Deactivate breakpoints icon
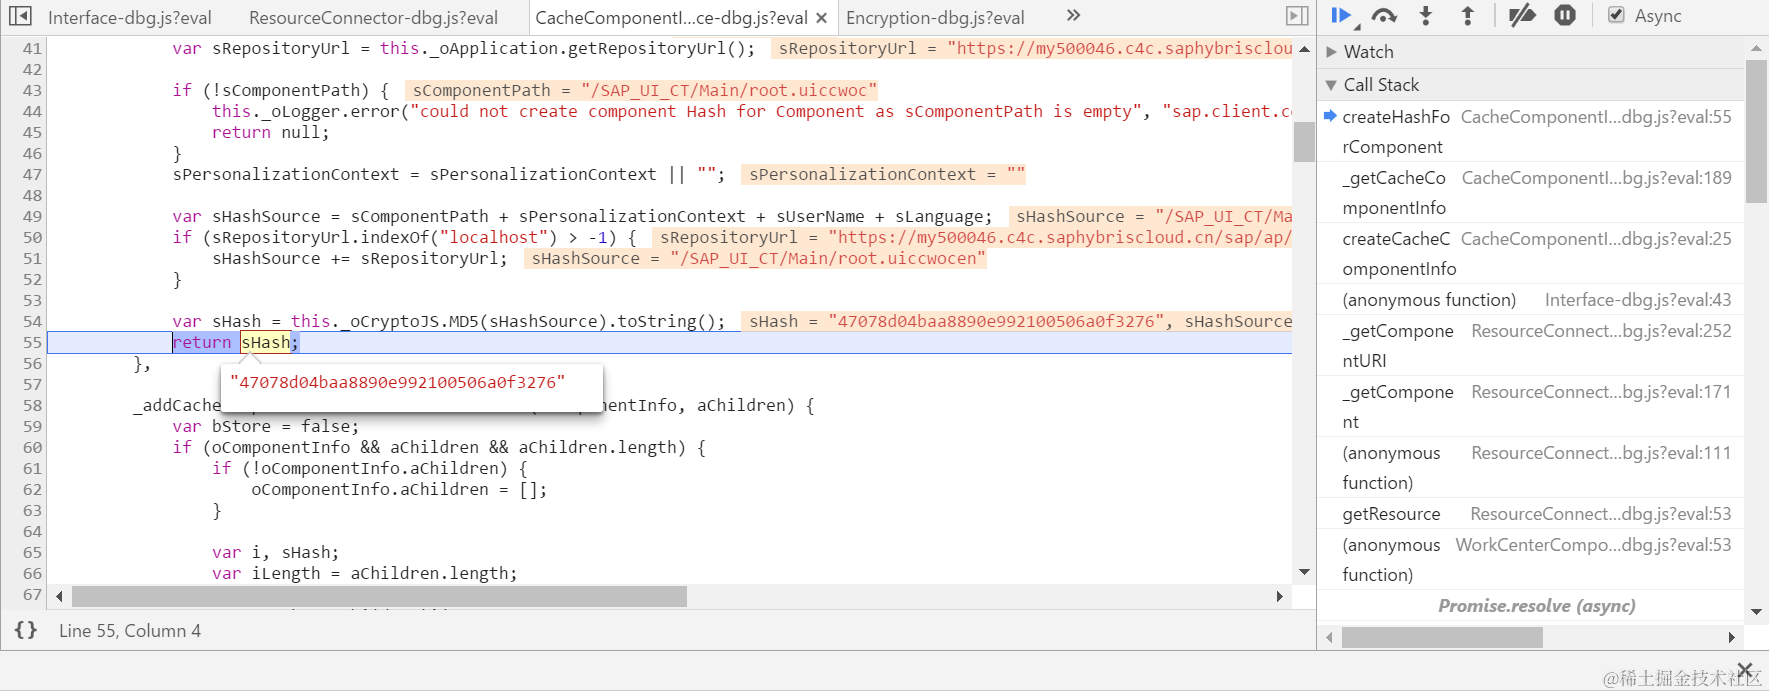The height and width of the screenshot is (695, 1769). (x=1522, y=15)
